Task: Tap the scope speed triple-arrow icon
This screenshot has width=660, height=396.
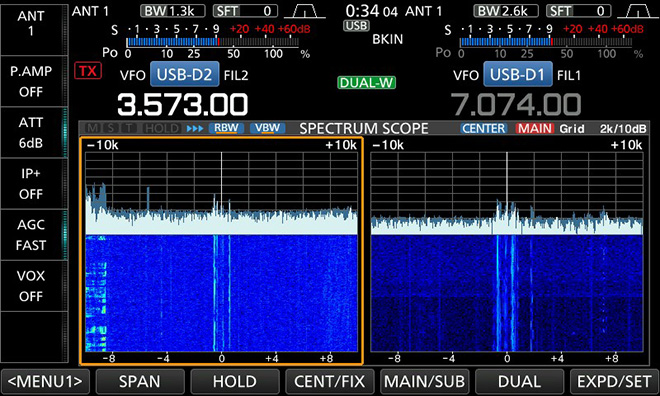Action: [194, 128]
